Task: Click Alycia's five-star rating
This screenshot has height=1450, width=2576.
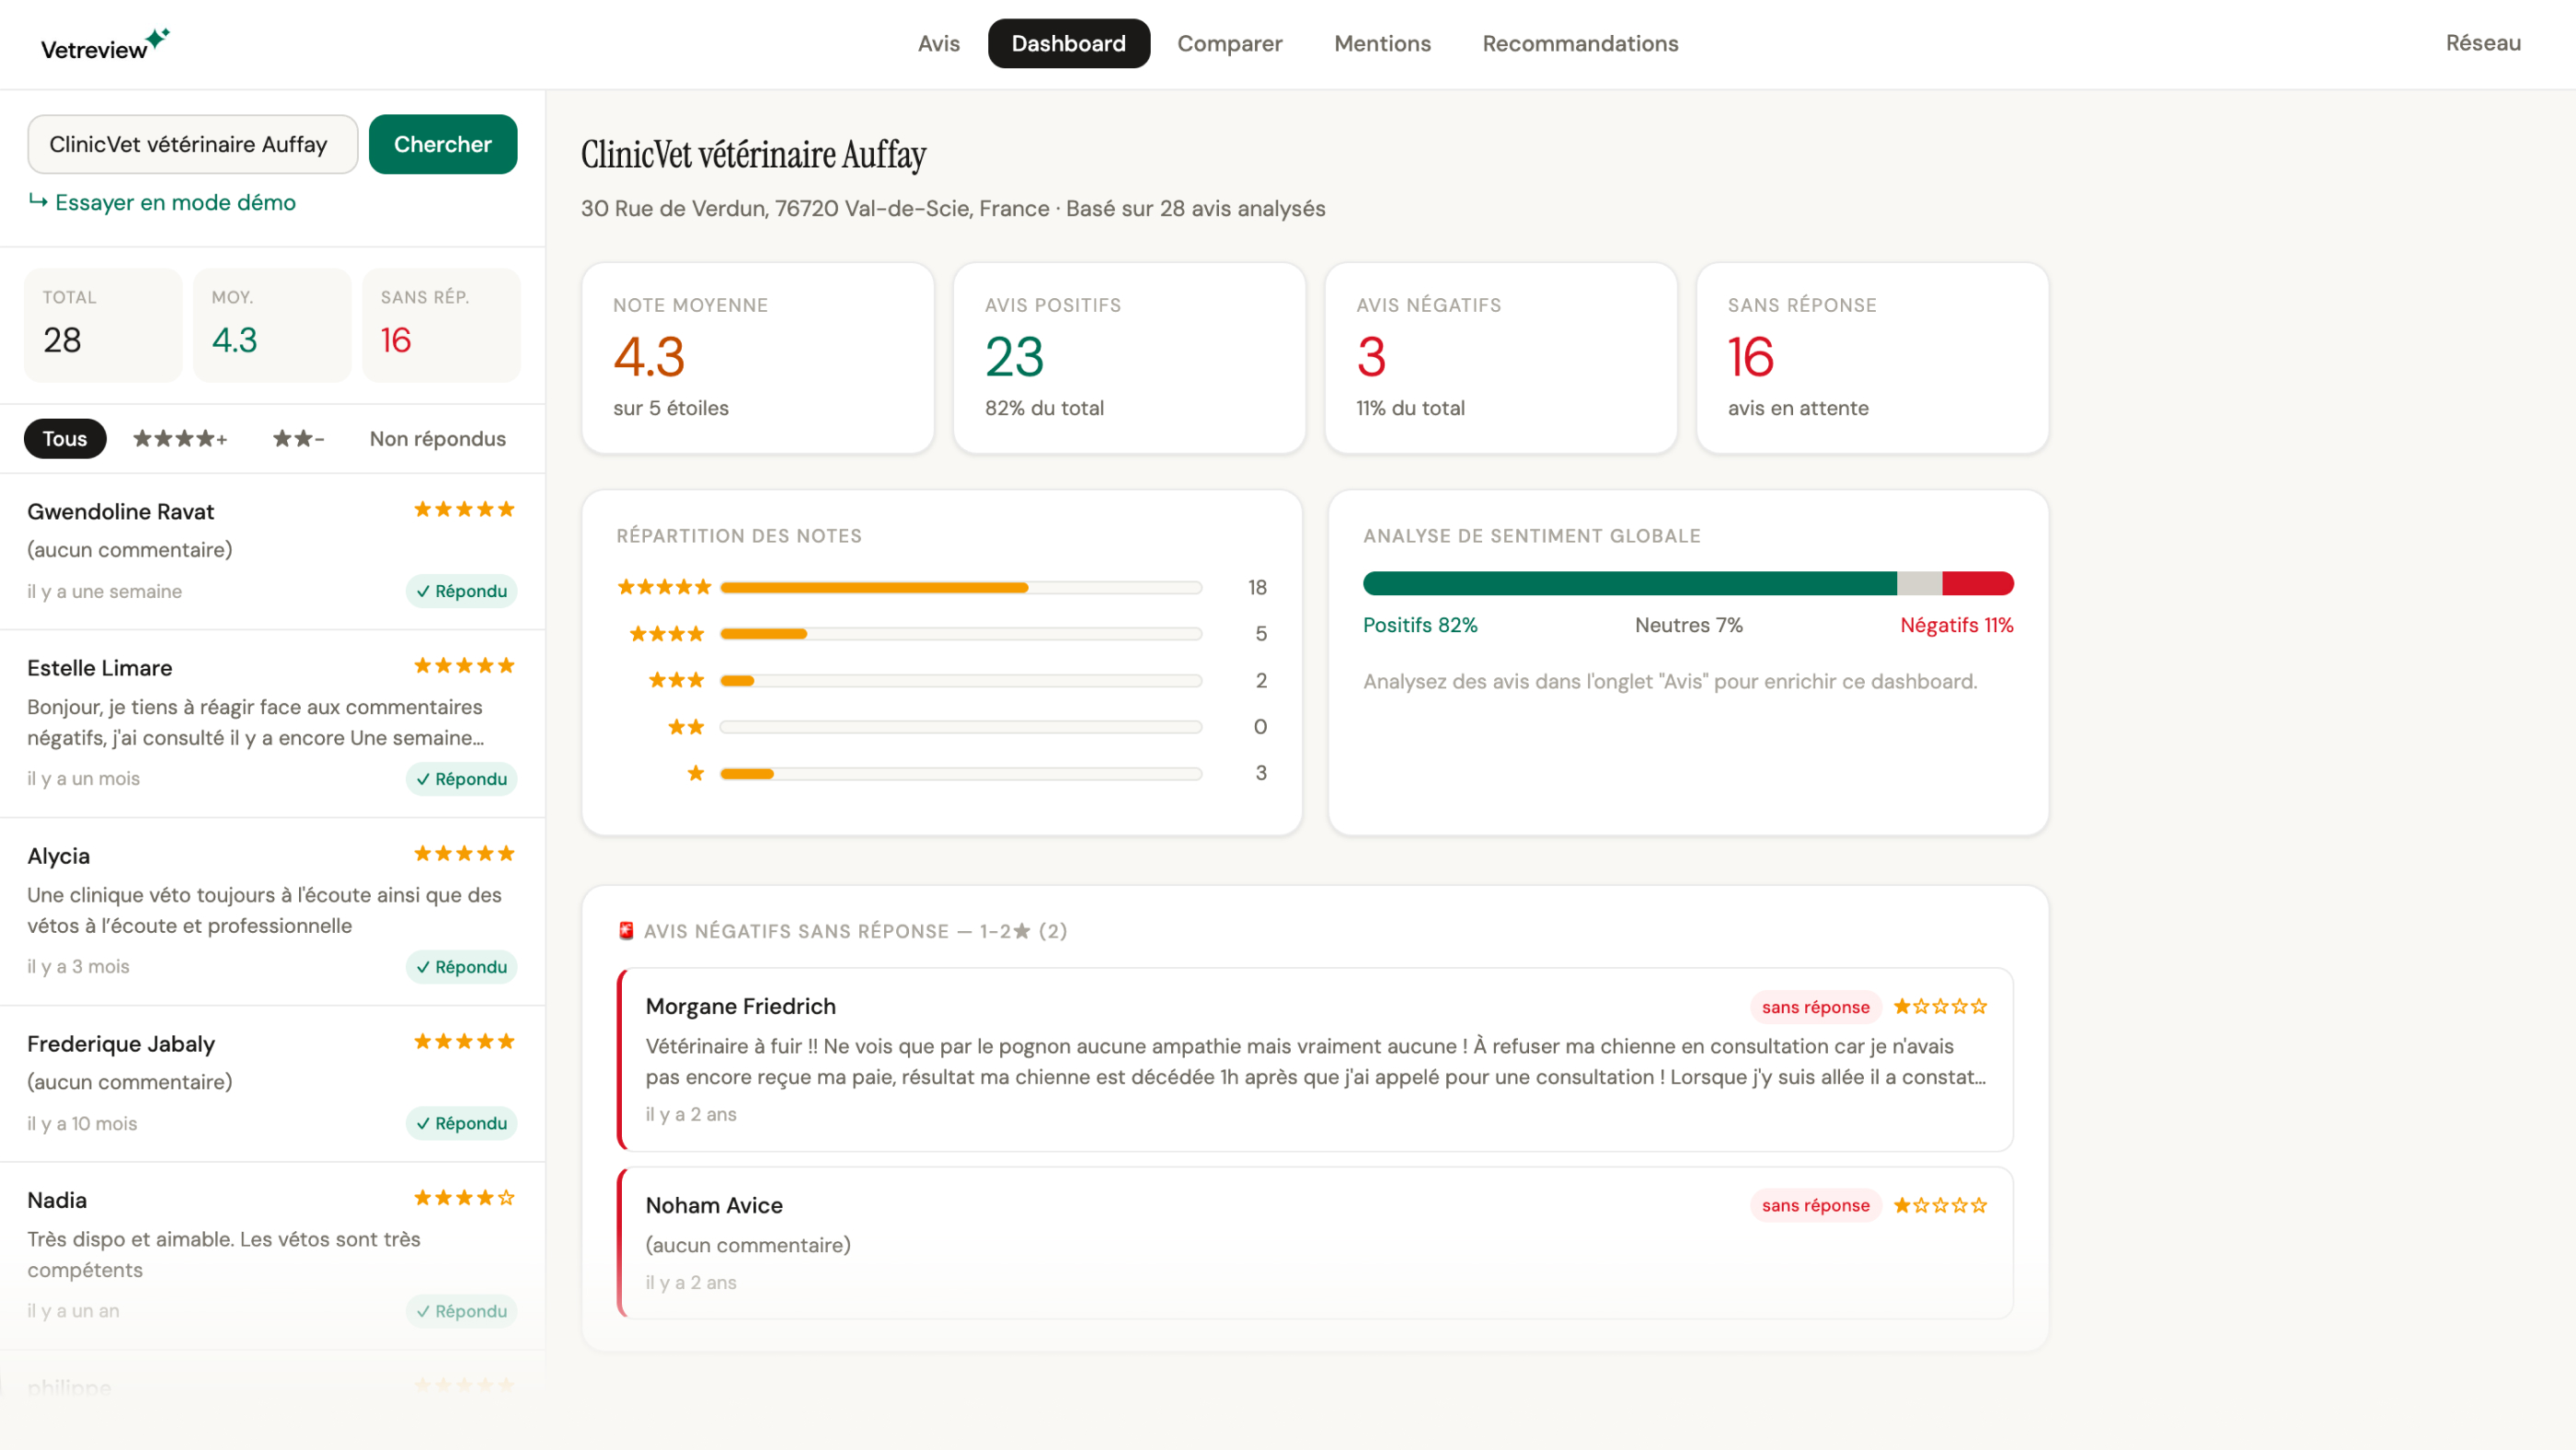Action: [x=464, y=854]
